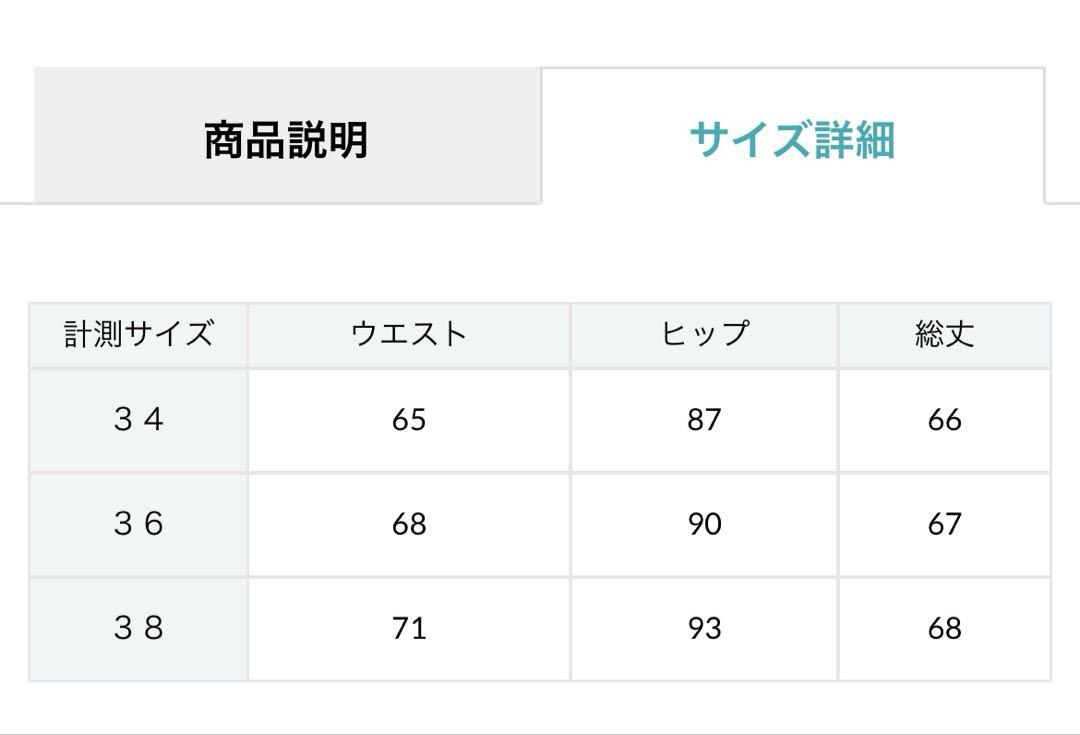Click hip value 90 cell
1080x735 pixels.
(x=704, y=524)
